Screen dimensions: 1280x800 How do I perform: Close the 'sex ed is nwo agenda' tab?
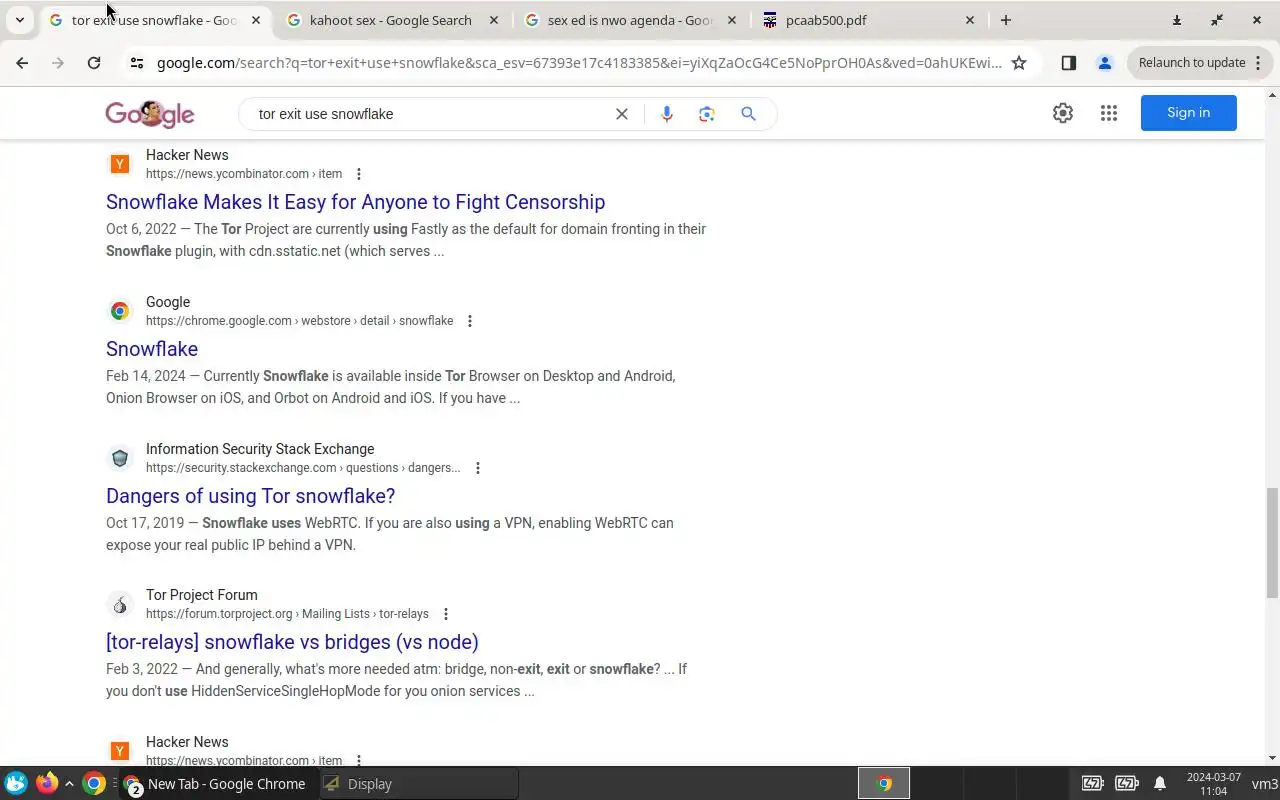click(x=731, y=20)
